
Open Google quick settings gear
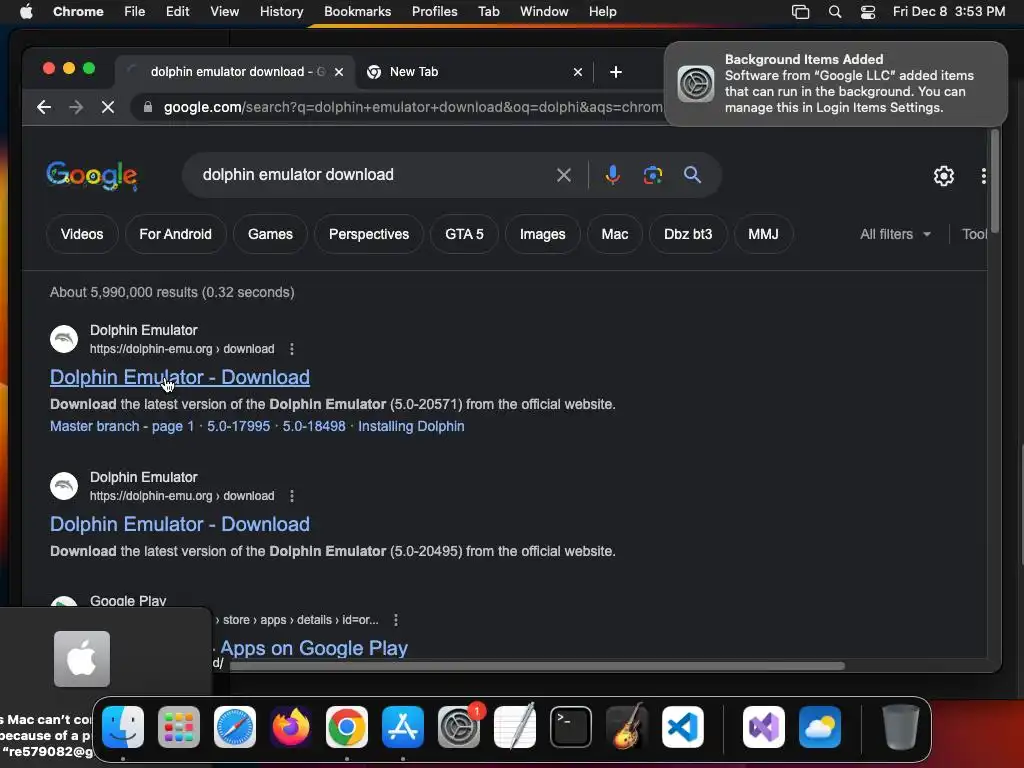[944, 176]
